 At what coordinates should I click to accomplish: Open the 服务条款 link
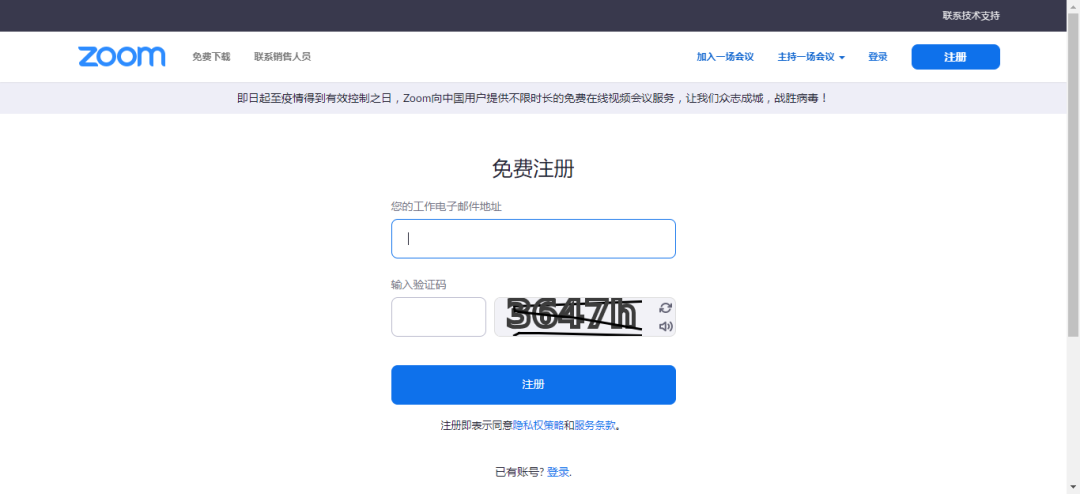(595, 425)
